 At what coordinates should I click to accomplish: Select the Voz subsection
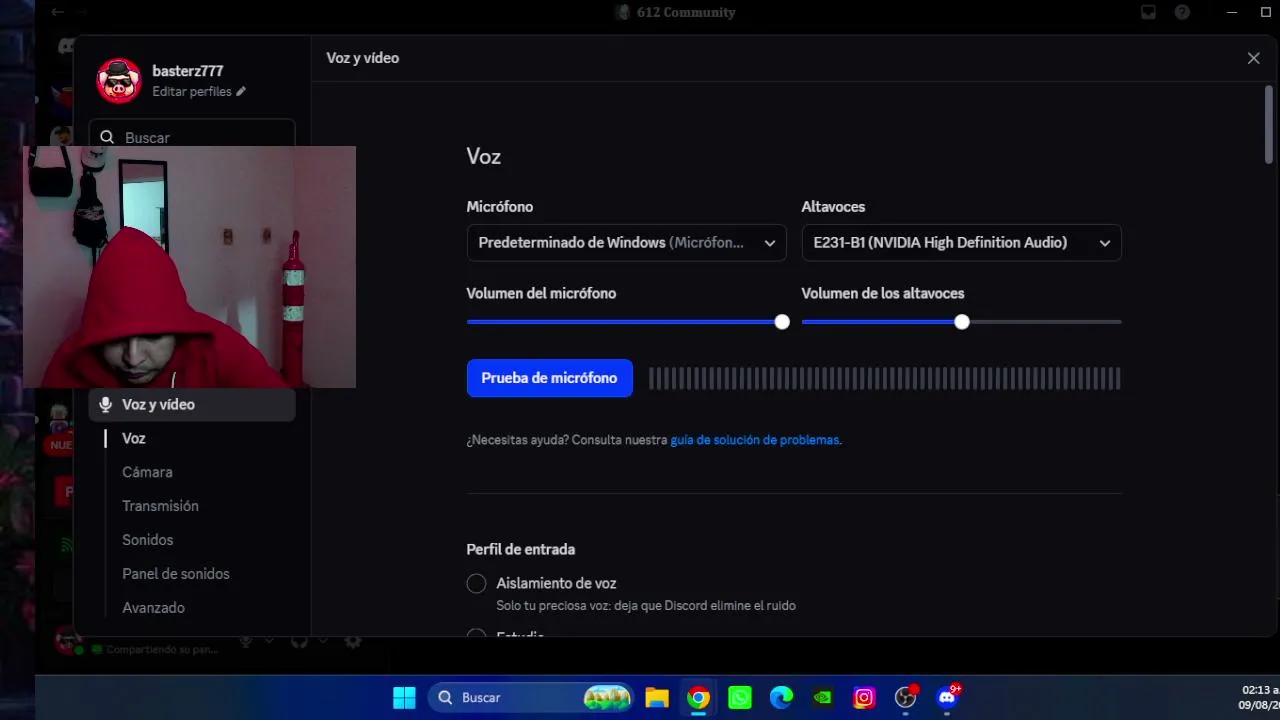(x=134, y=439)
